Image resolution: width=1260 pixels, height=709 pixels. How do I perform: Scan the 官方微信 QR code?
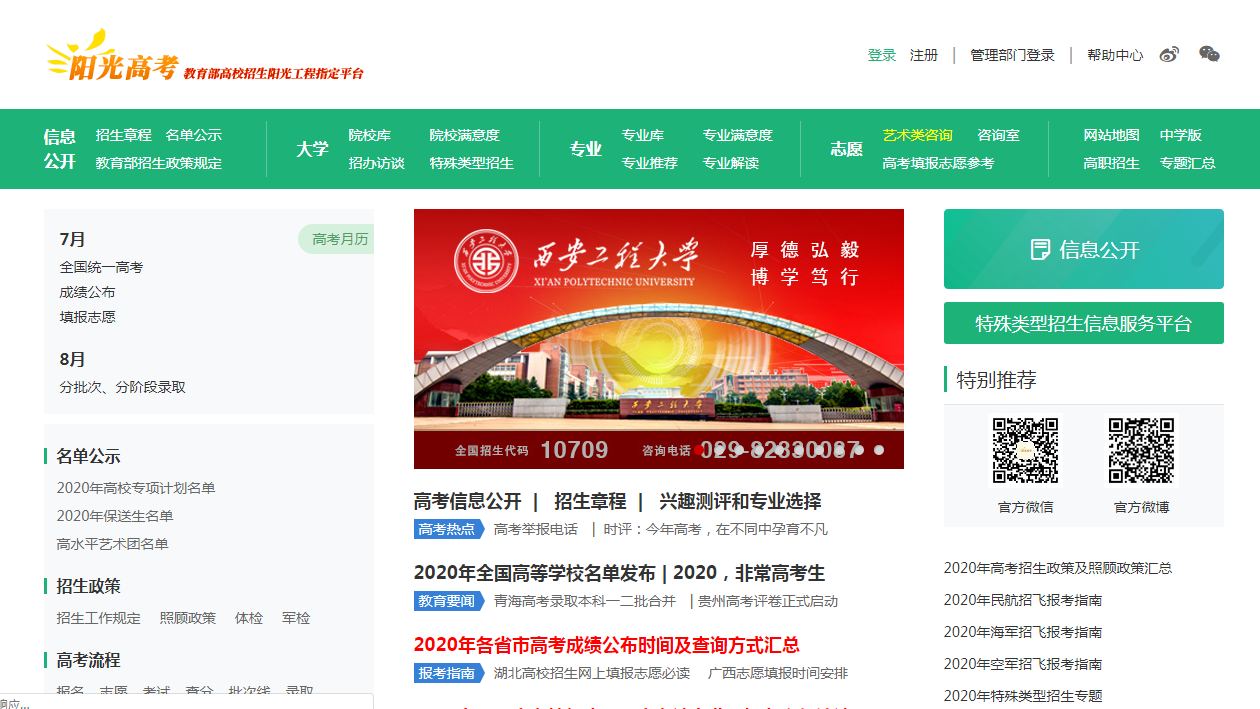tap(1025, 451)
